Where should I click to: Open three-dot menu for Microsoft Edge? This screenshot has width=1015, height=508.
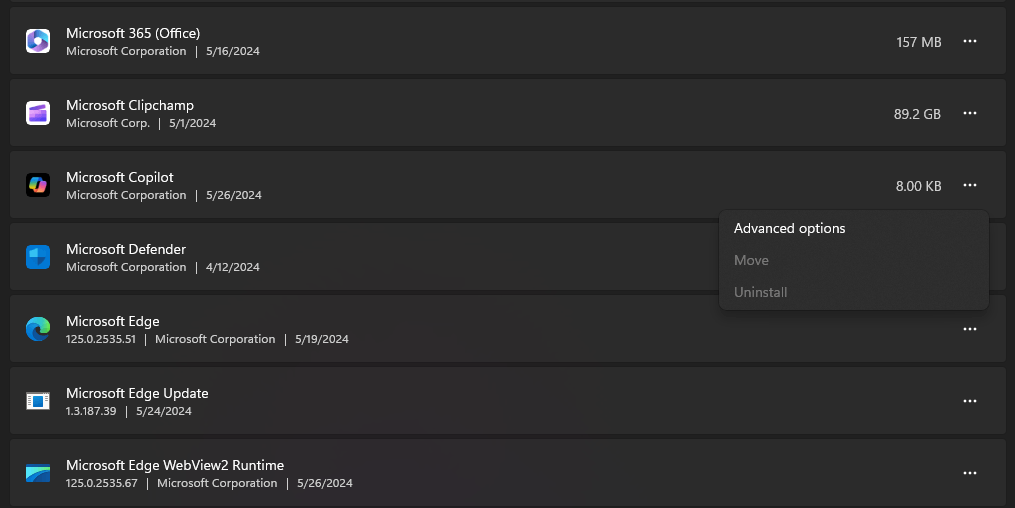click(969, 329)
